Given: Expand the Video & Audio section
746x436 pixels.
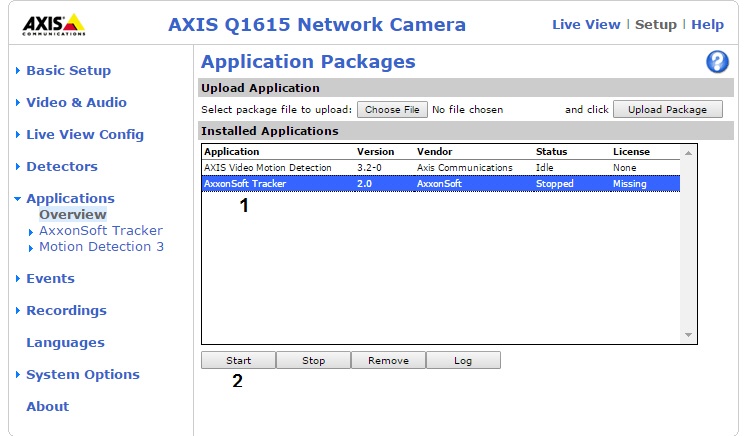Looking at the screenshot, I should [76, 103].
